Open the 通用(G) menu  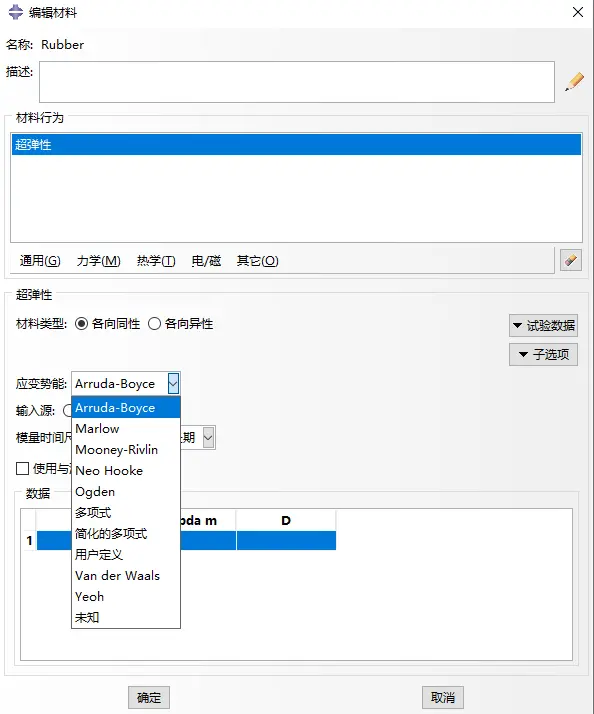tap(40, 260)
